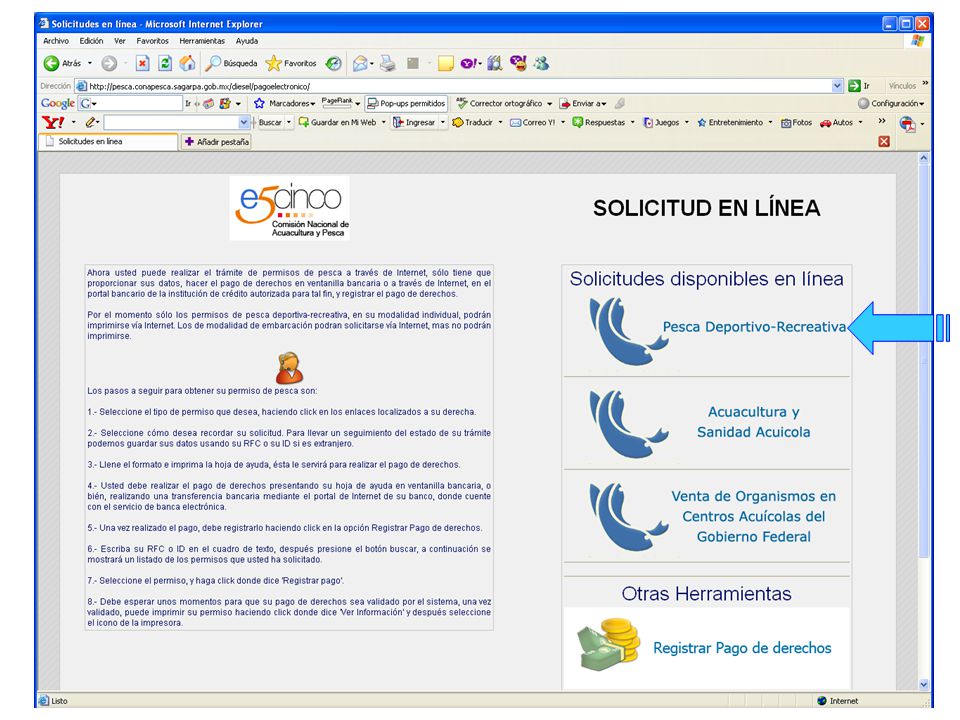The image size is (960, 720).
Task: Open Registrar Pago de derechos link
Action: pyautogui.click(x=742, y=648)
